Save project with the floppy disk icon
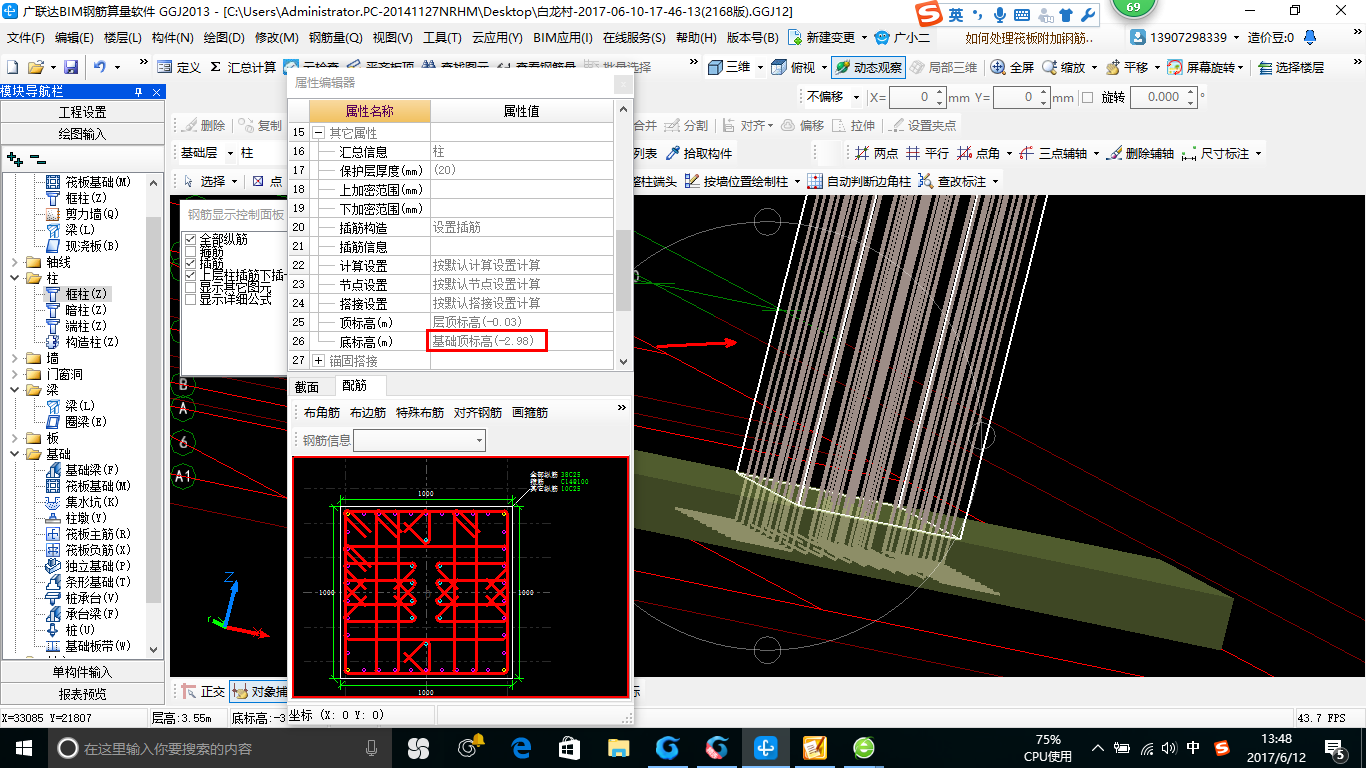Image resolution: width=1366 pixels, height=768 pixels. pyautogui.click(x=71, y=67)
